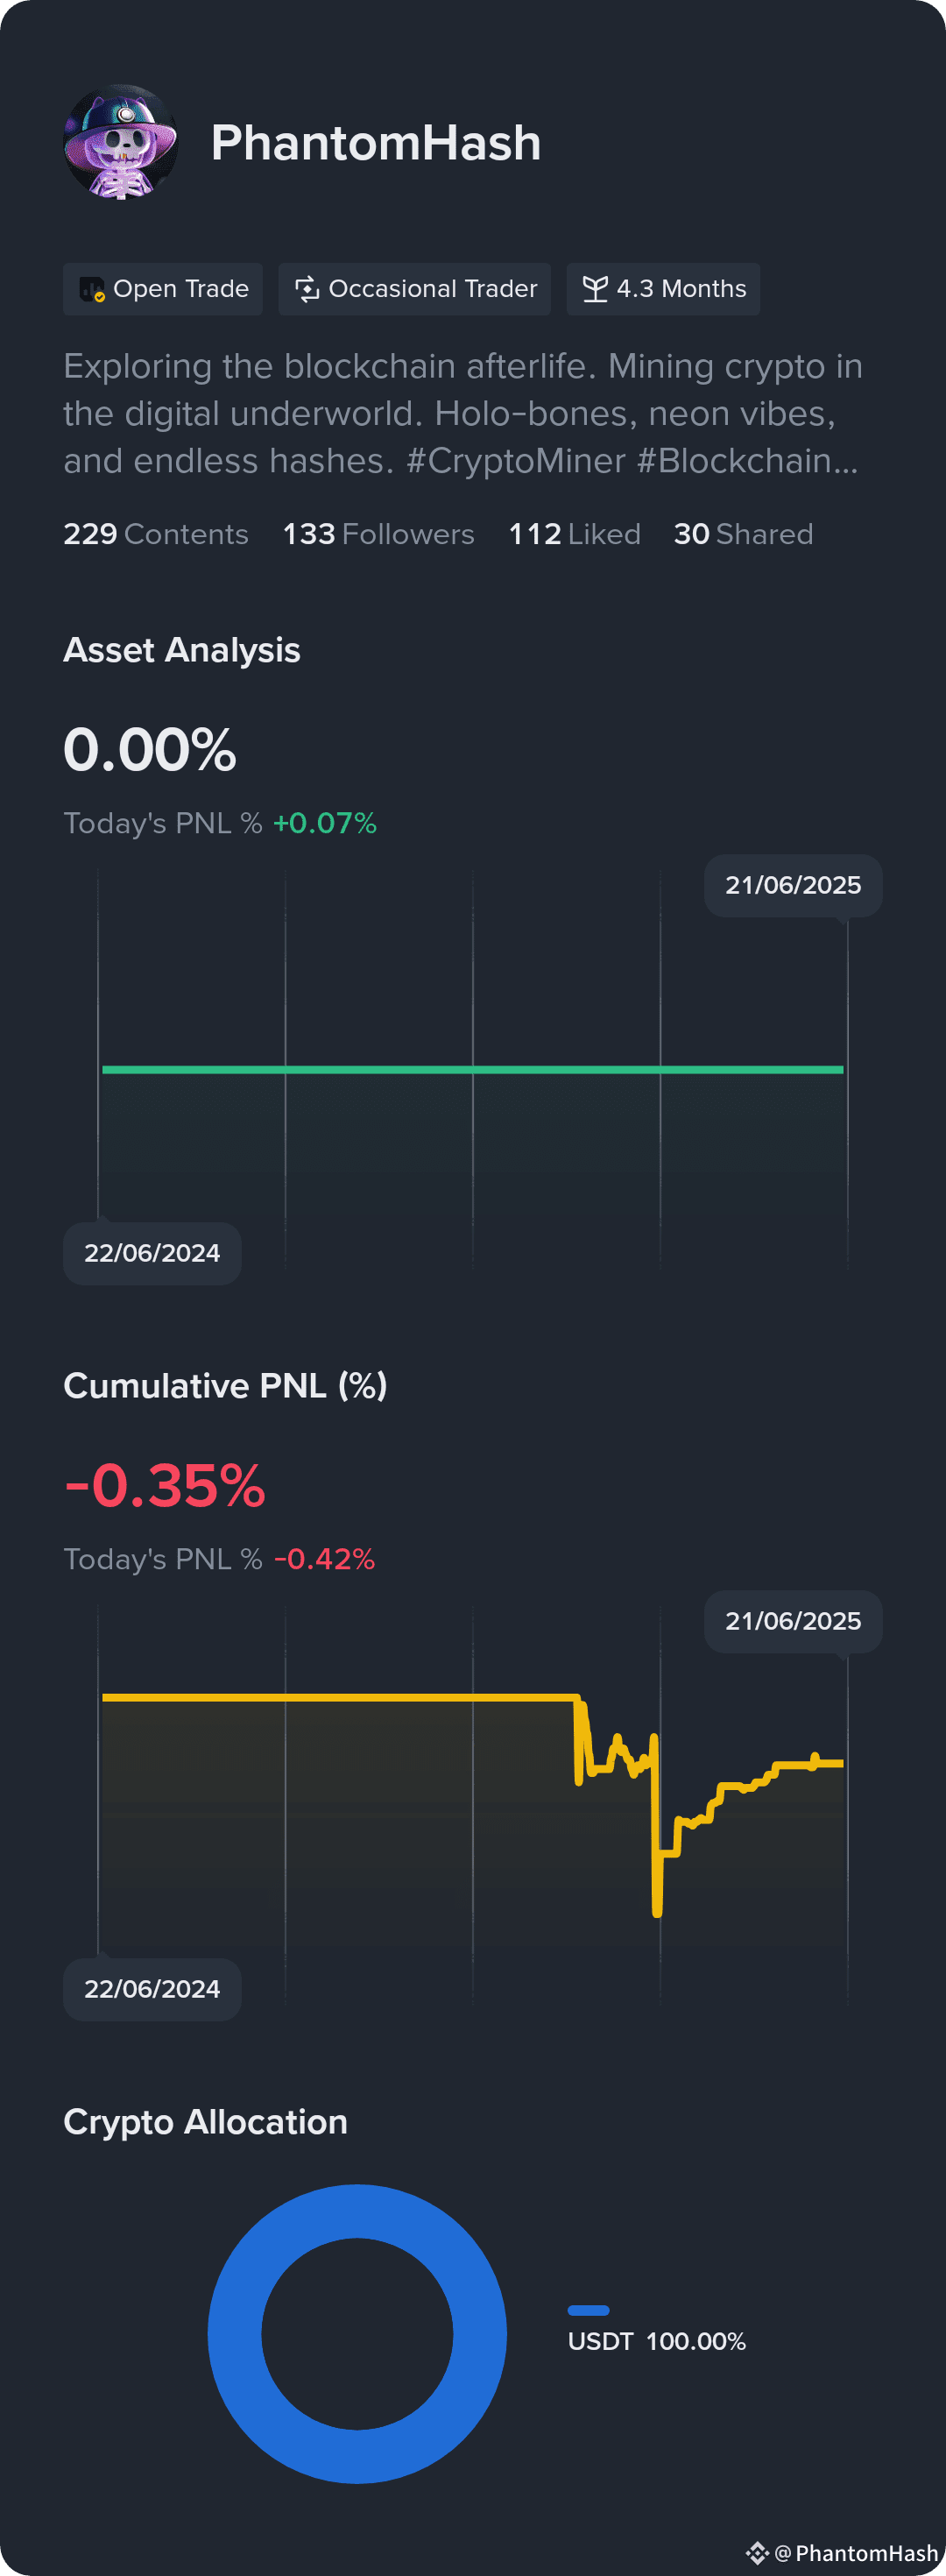This screenshot has height=2576, width=946.
Task: Open the 112 Liked stat
Action: click(574, 534)
